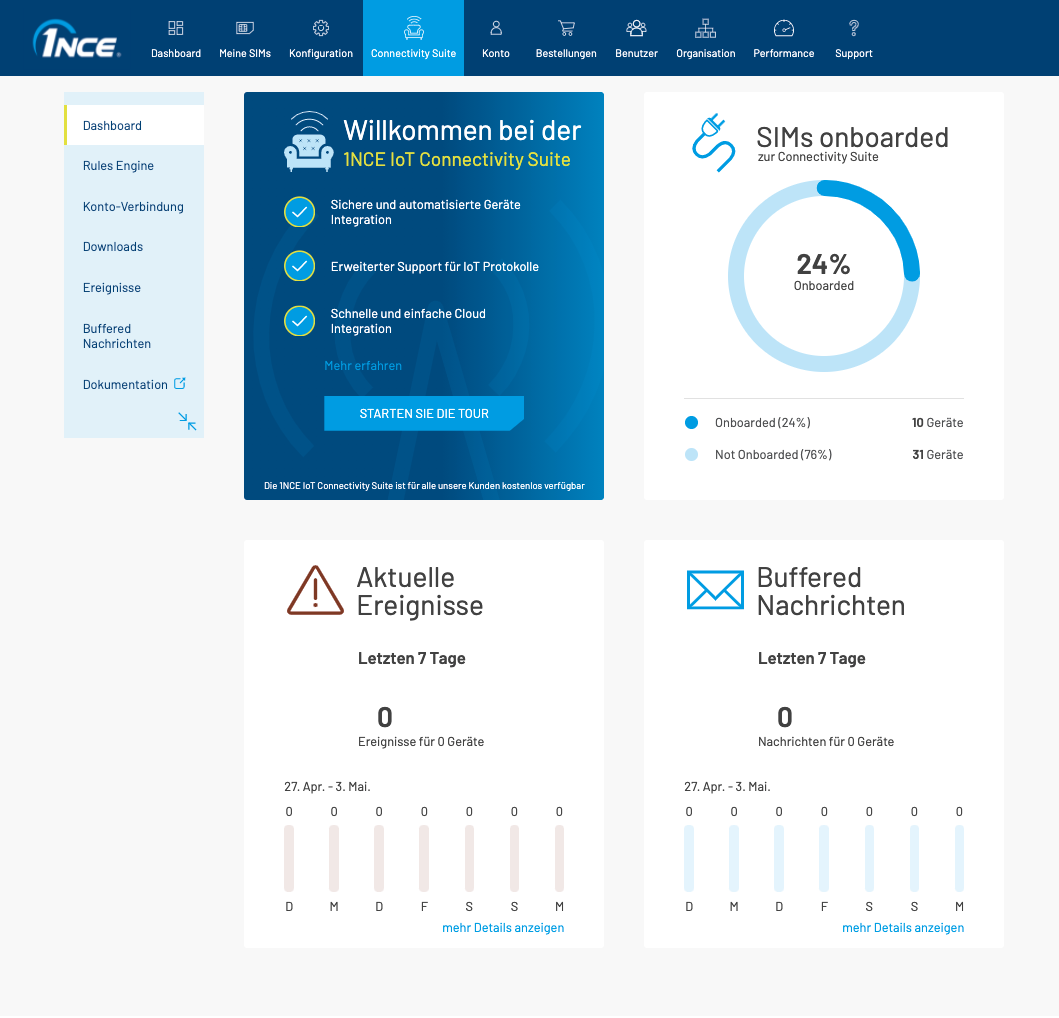Open Konfiguration gear icon
This screenshot has width=1059, height=1018.
[x=321, y=28]
